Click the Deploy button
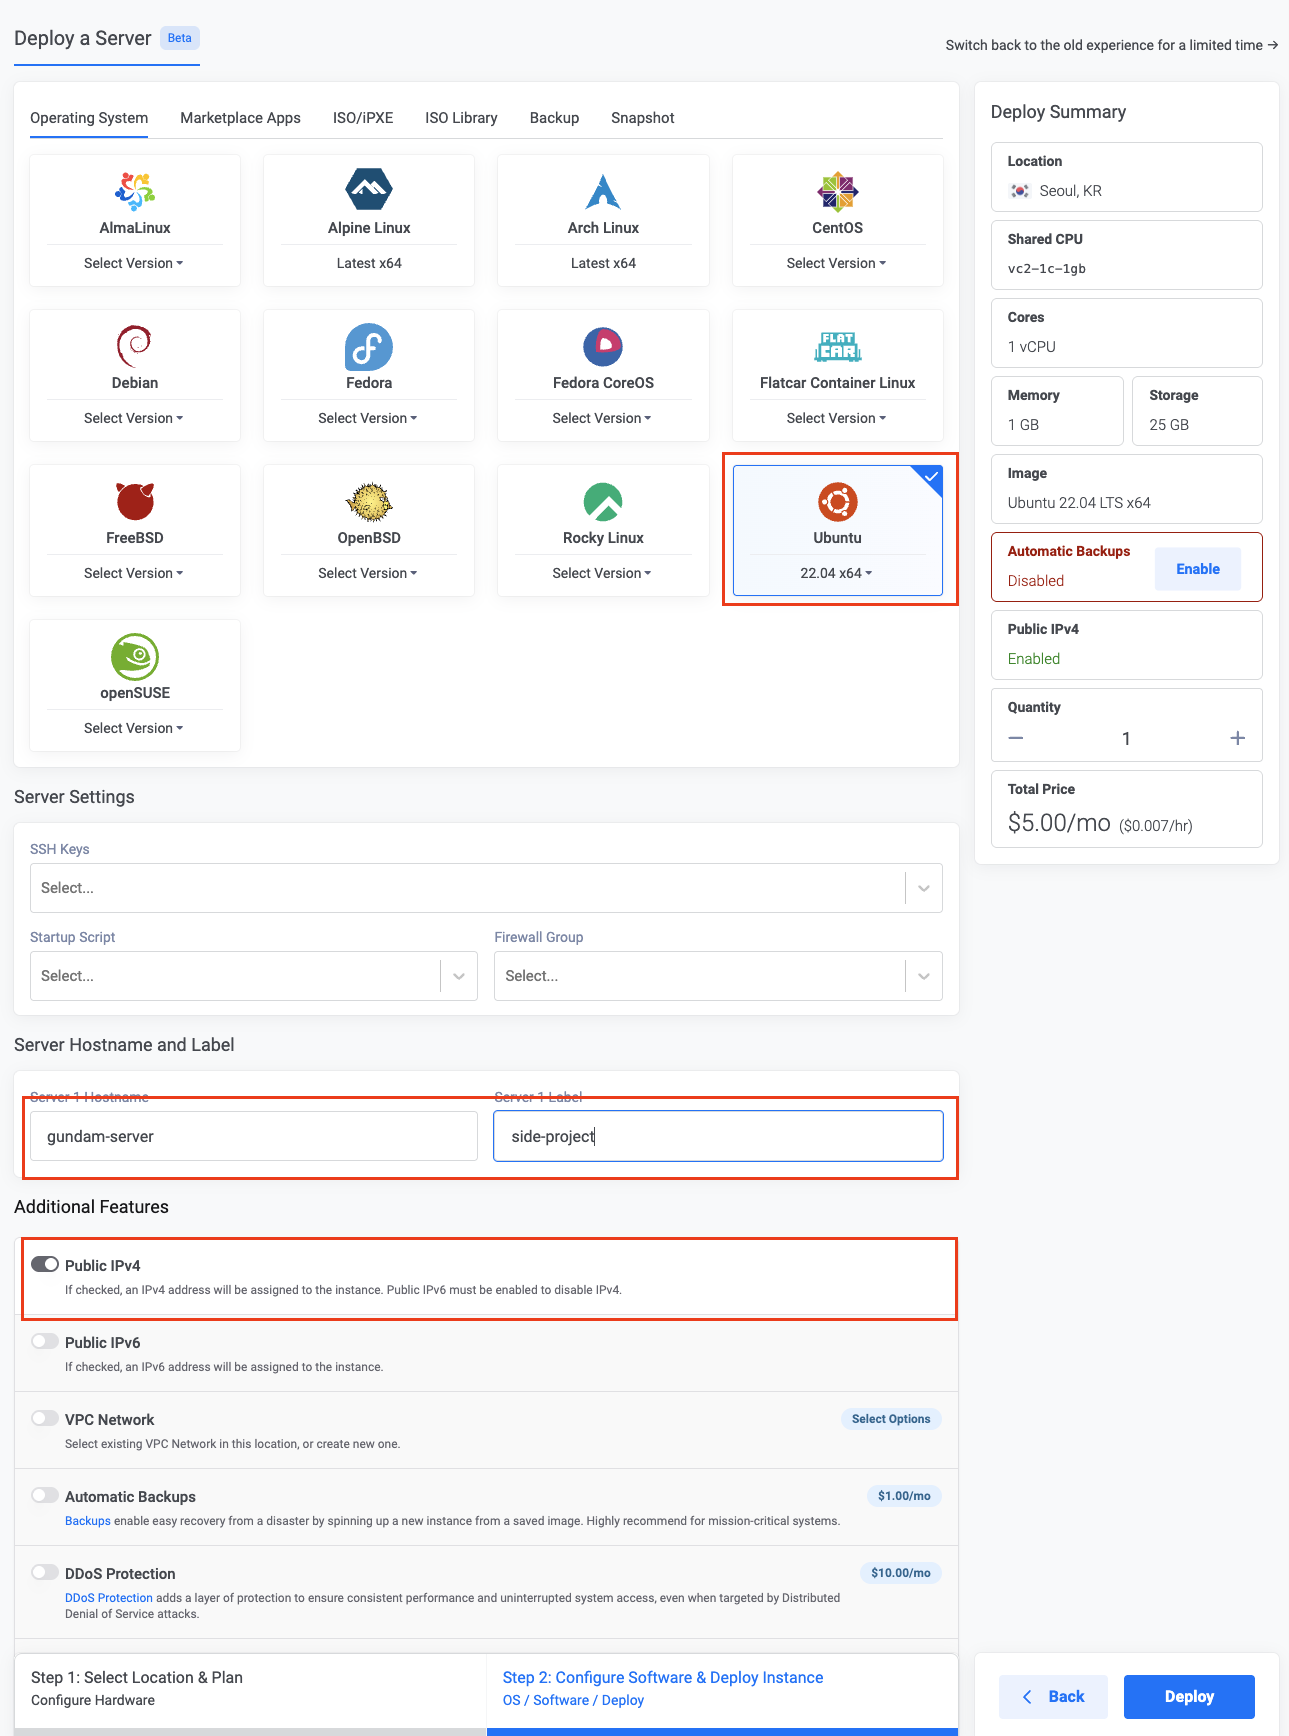The image size is (1289, 1736). point(1189,1697)
